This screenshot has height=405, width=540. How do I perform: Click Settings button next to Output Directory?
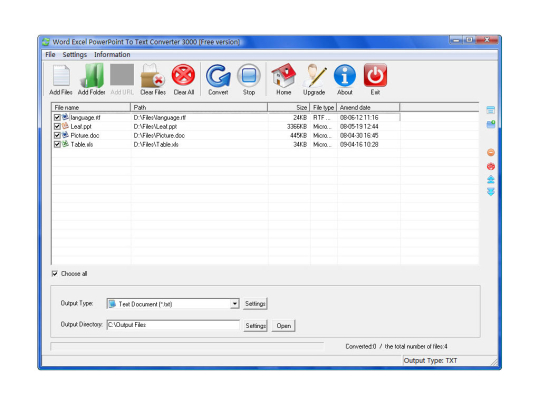255,326
